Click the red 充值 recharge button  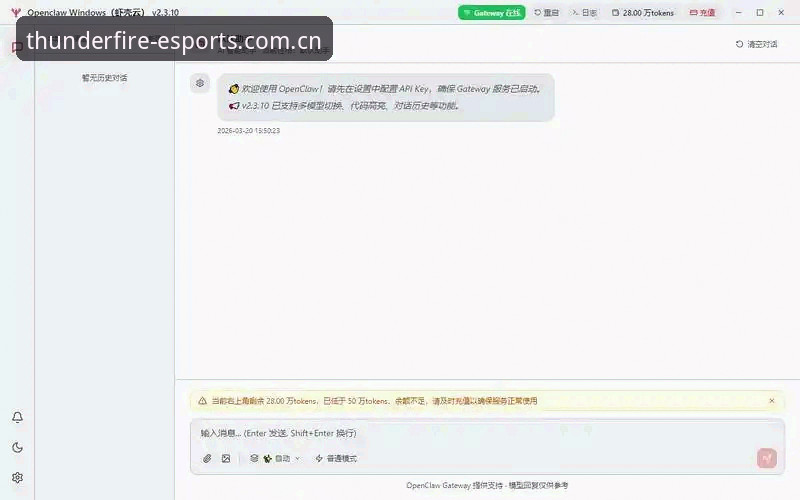click(703, 13)
